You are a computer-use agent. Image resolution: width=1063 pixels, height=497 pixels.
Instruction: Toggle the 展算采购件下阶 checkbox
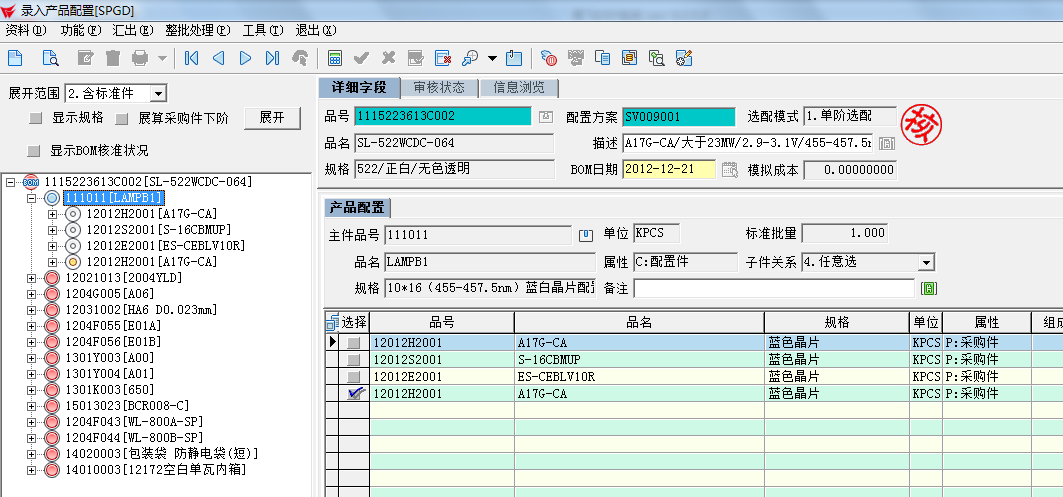point(122,119)
